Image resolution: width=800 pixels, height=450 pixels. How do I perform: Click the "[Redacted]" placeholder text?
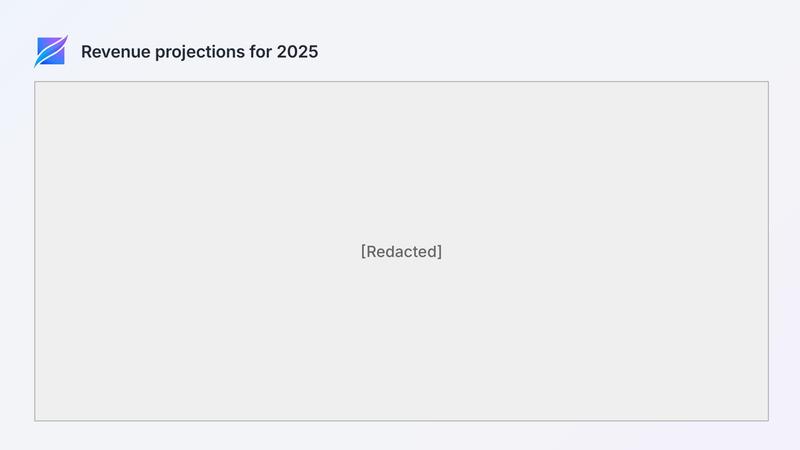pos(401,251)
